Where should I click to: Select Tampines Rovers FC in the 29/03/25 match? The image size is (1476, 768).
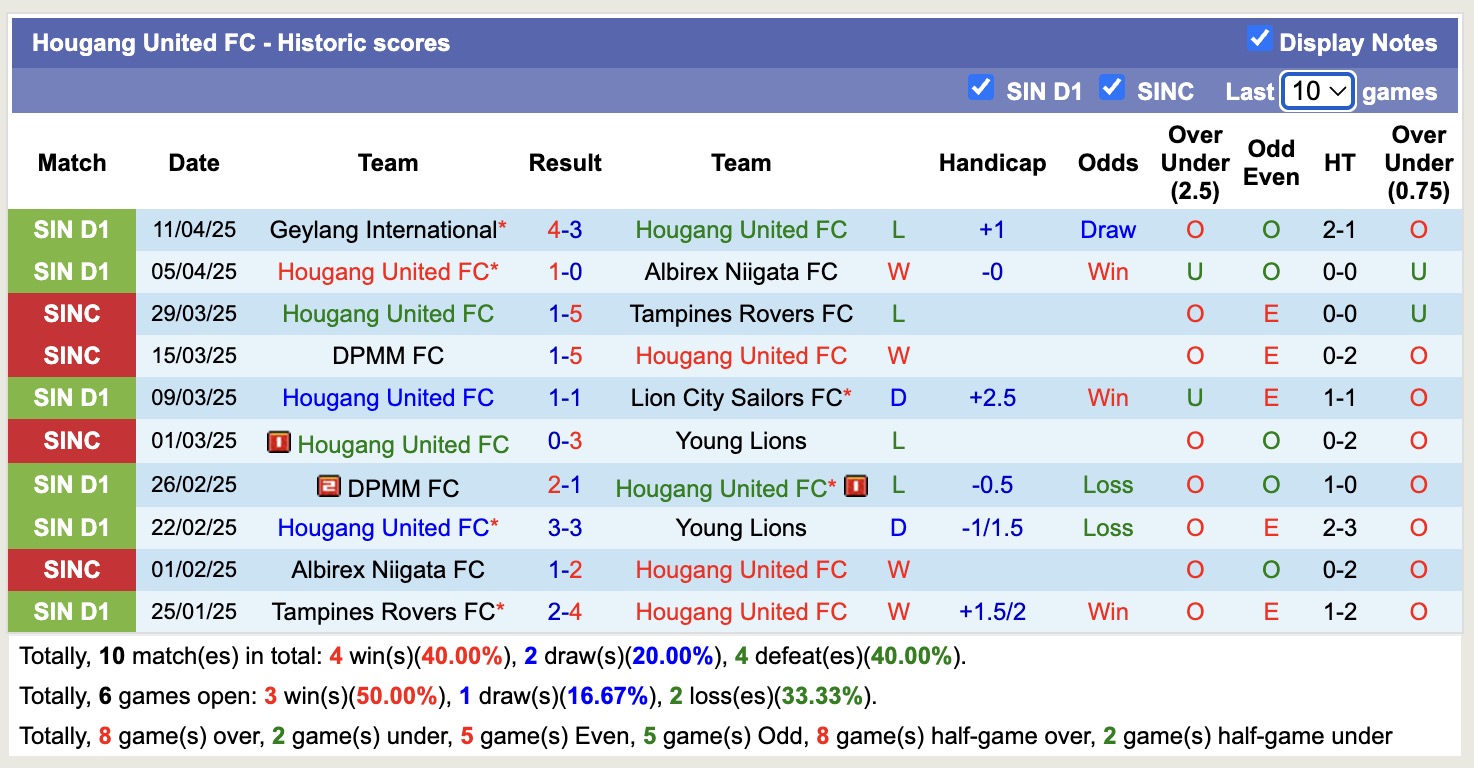(x=741, y=314)
